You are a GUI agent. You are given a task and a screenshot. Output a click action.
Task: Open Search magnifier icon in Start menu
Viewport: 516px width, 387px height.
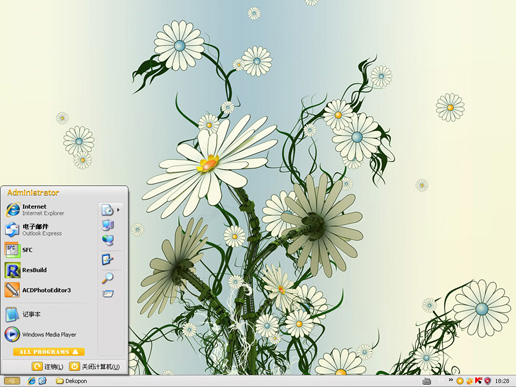107,278
